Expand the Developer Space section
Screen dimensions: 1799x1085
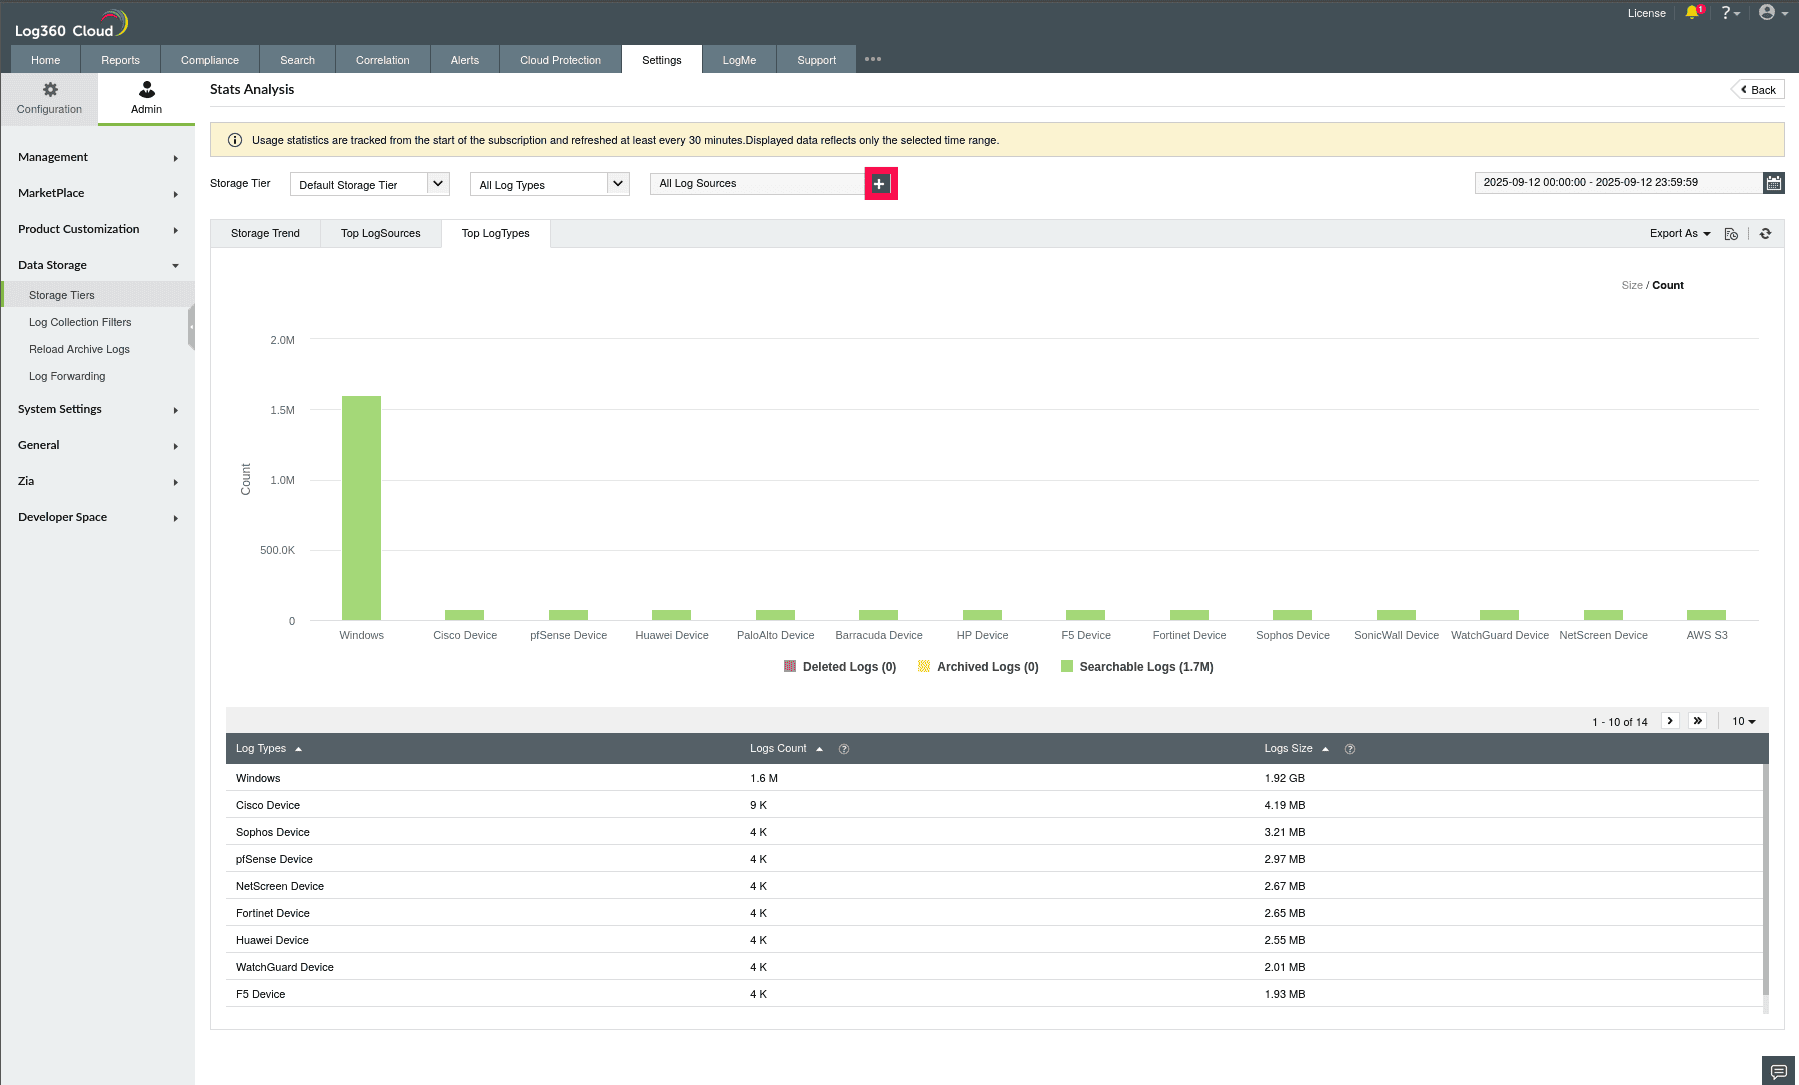point(98,517)
